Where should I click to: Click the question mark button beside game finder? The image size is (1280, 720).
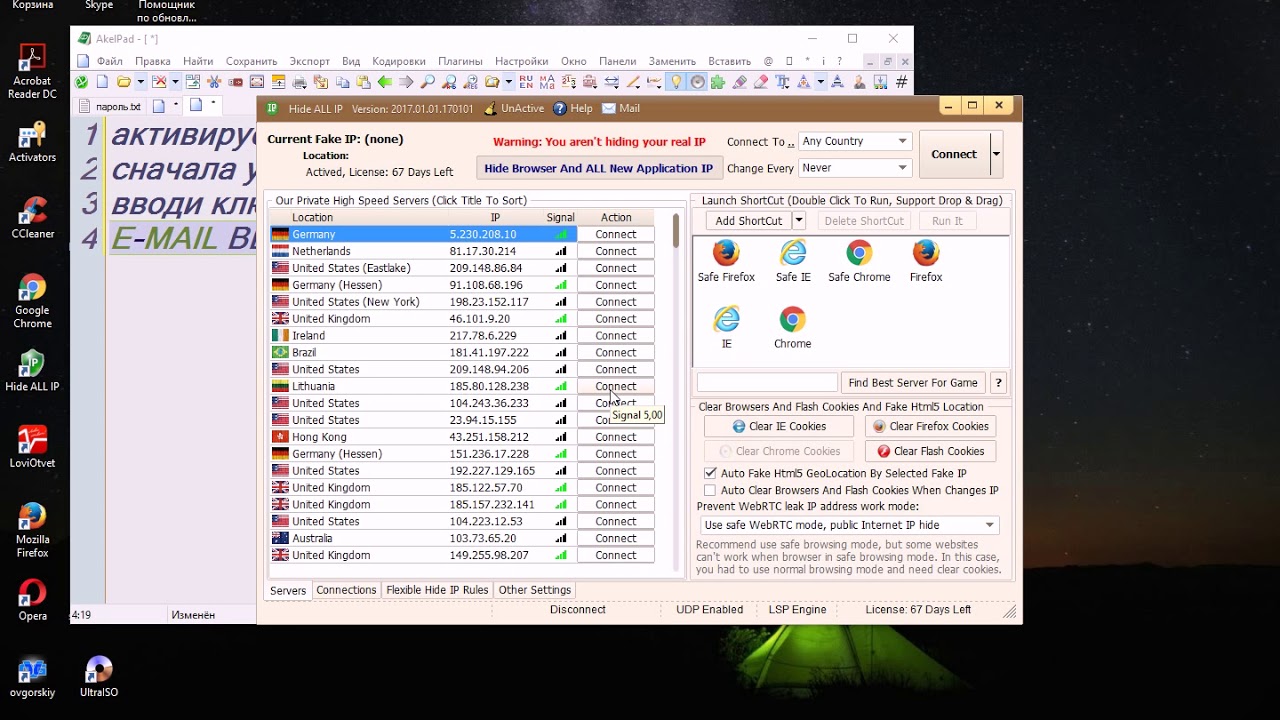(997, 383)
